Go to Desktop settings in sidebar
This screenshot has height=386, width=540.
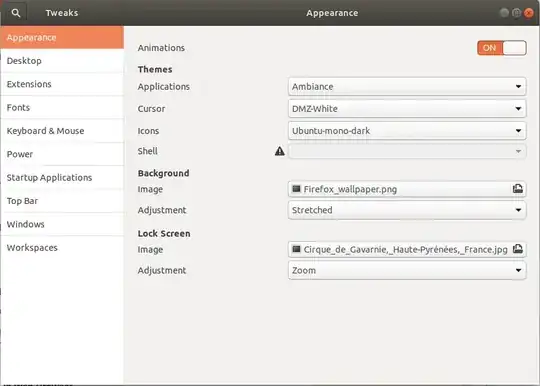(62, 61)
